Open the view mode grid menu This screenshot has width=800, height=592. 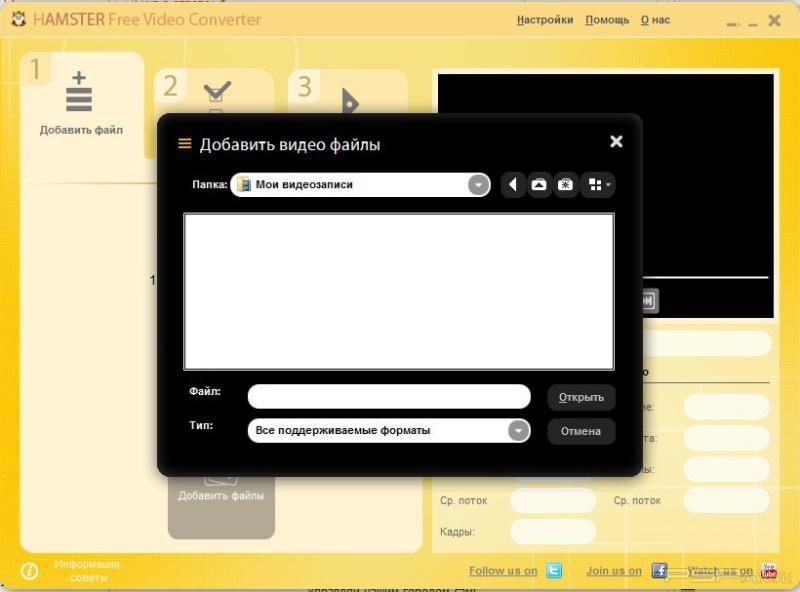[599, 185]
